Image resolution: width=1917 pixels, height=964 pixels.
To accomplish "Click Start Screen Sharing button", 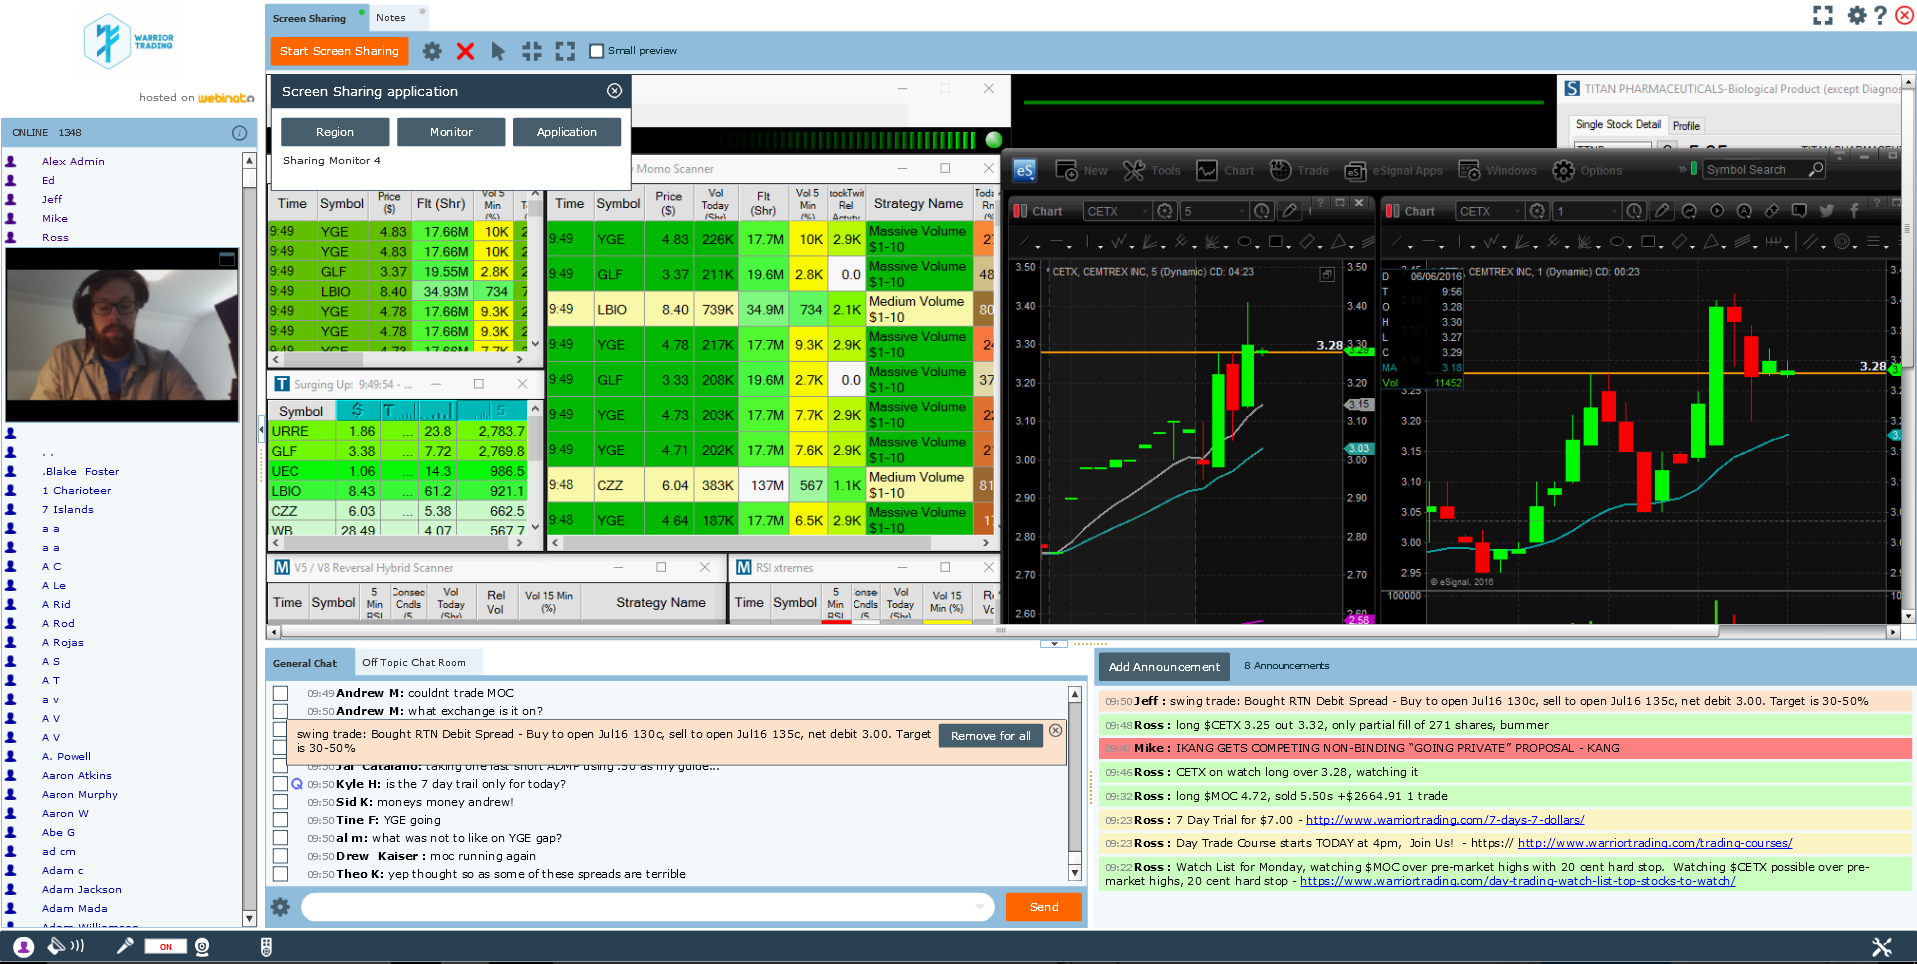I will click(339, 51).
